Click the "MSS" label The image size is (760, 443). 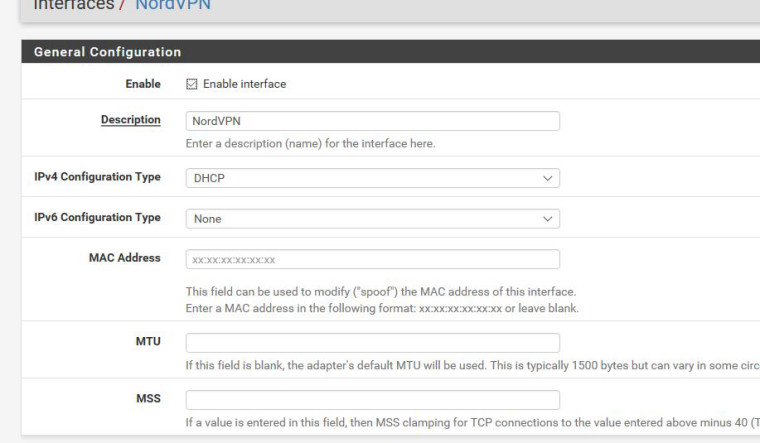pyautogui.click(x=148, y=398)
